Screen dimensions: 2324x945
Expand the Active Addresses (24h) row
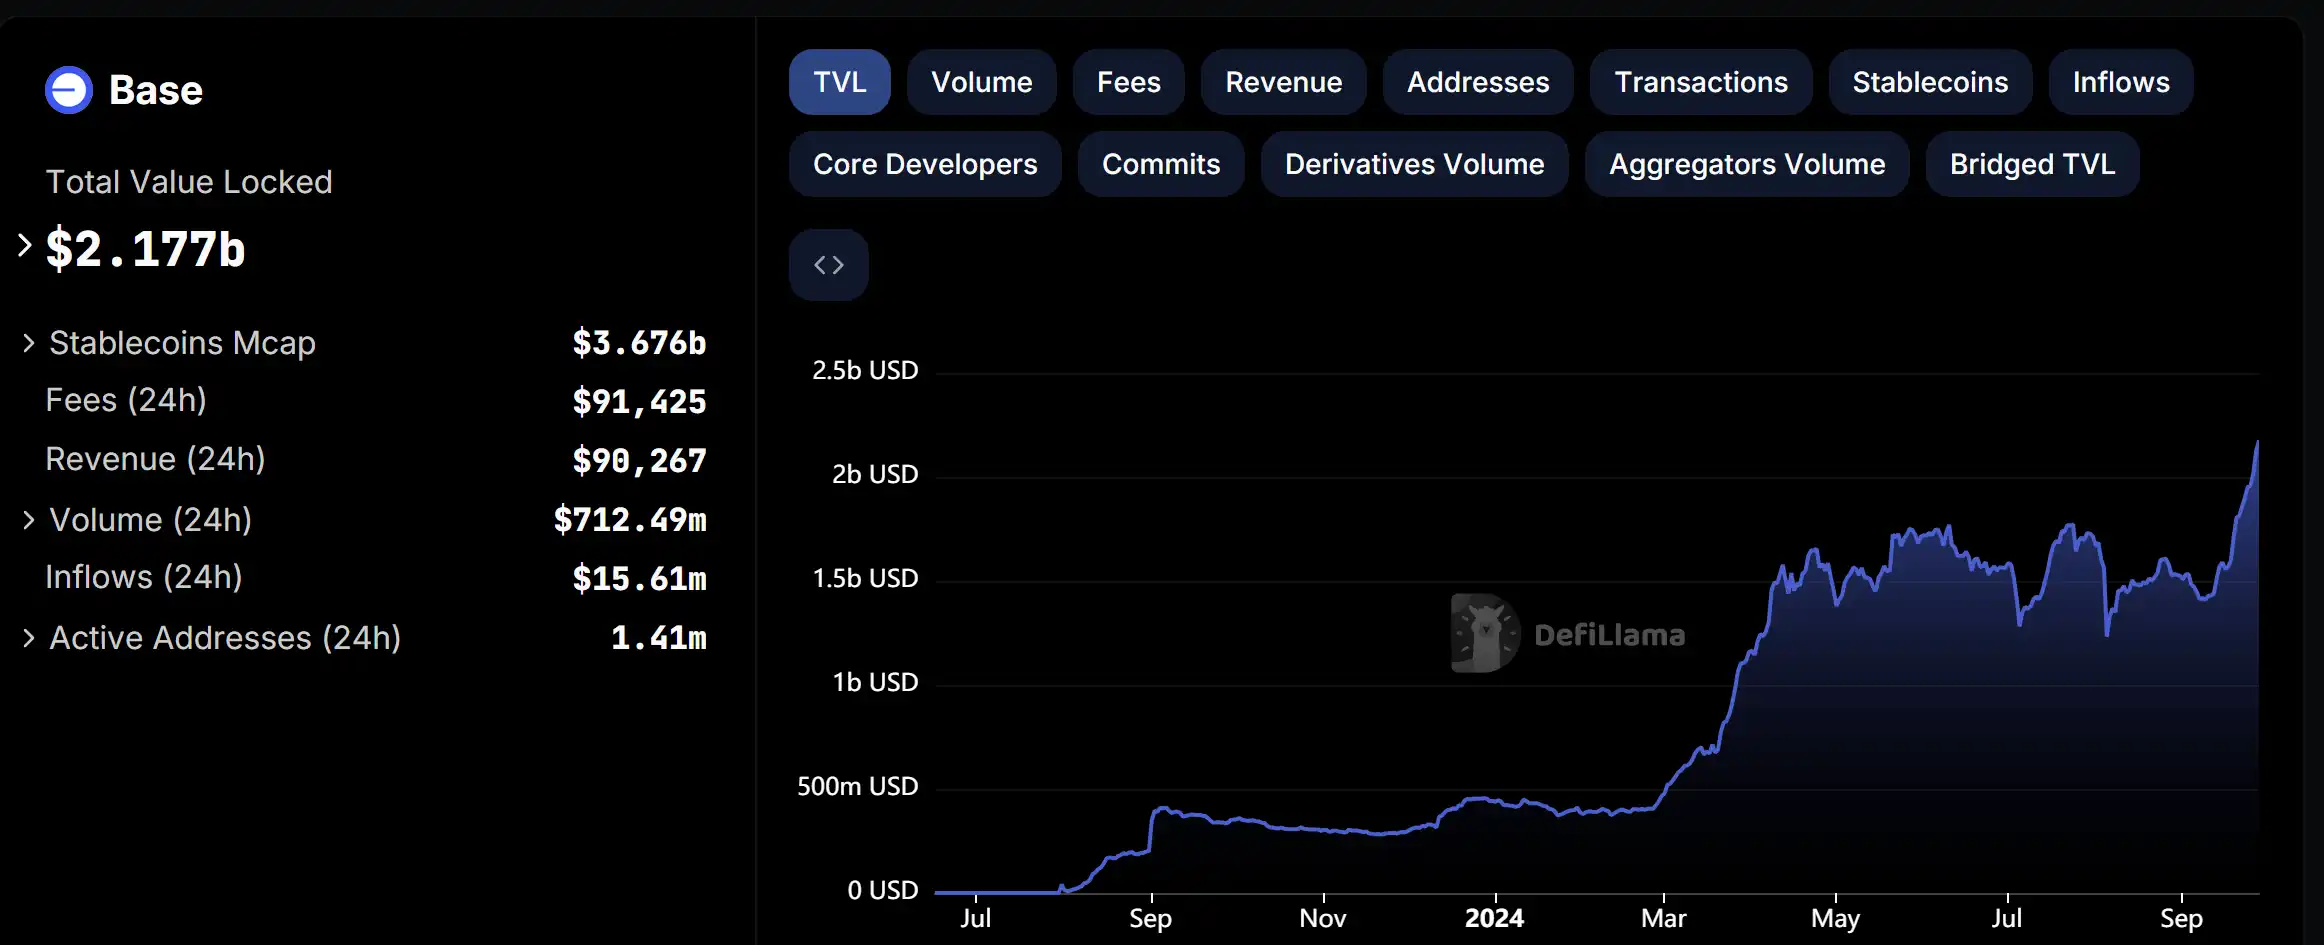pos(29,638)
